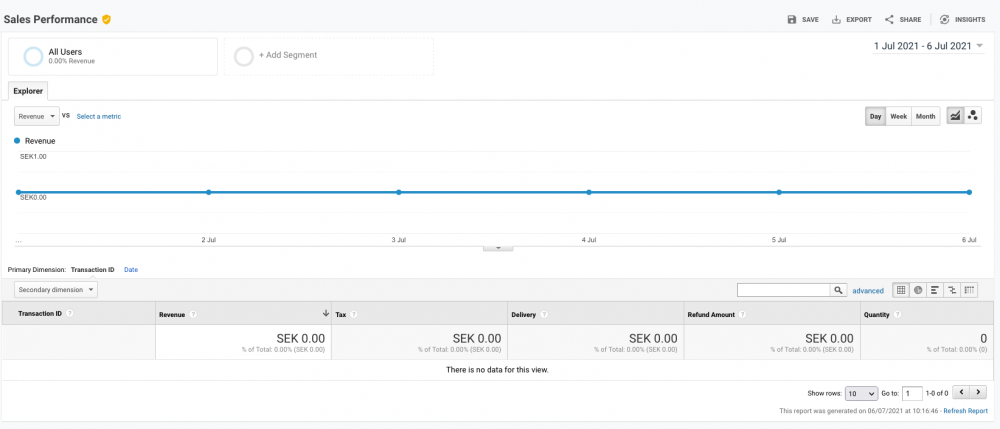Click the Share icon
This screenshot has height=429, width=1000.
(x=889, y=19)
